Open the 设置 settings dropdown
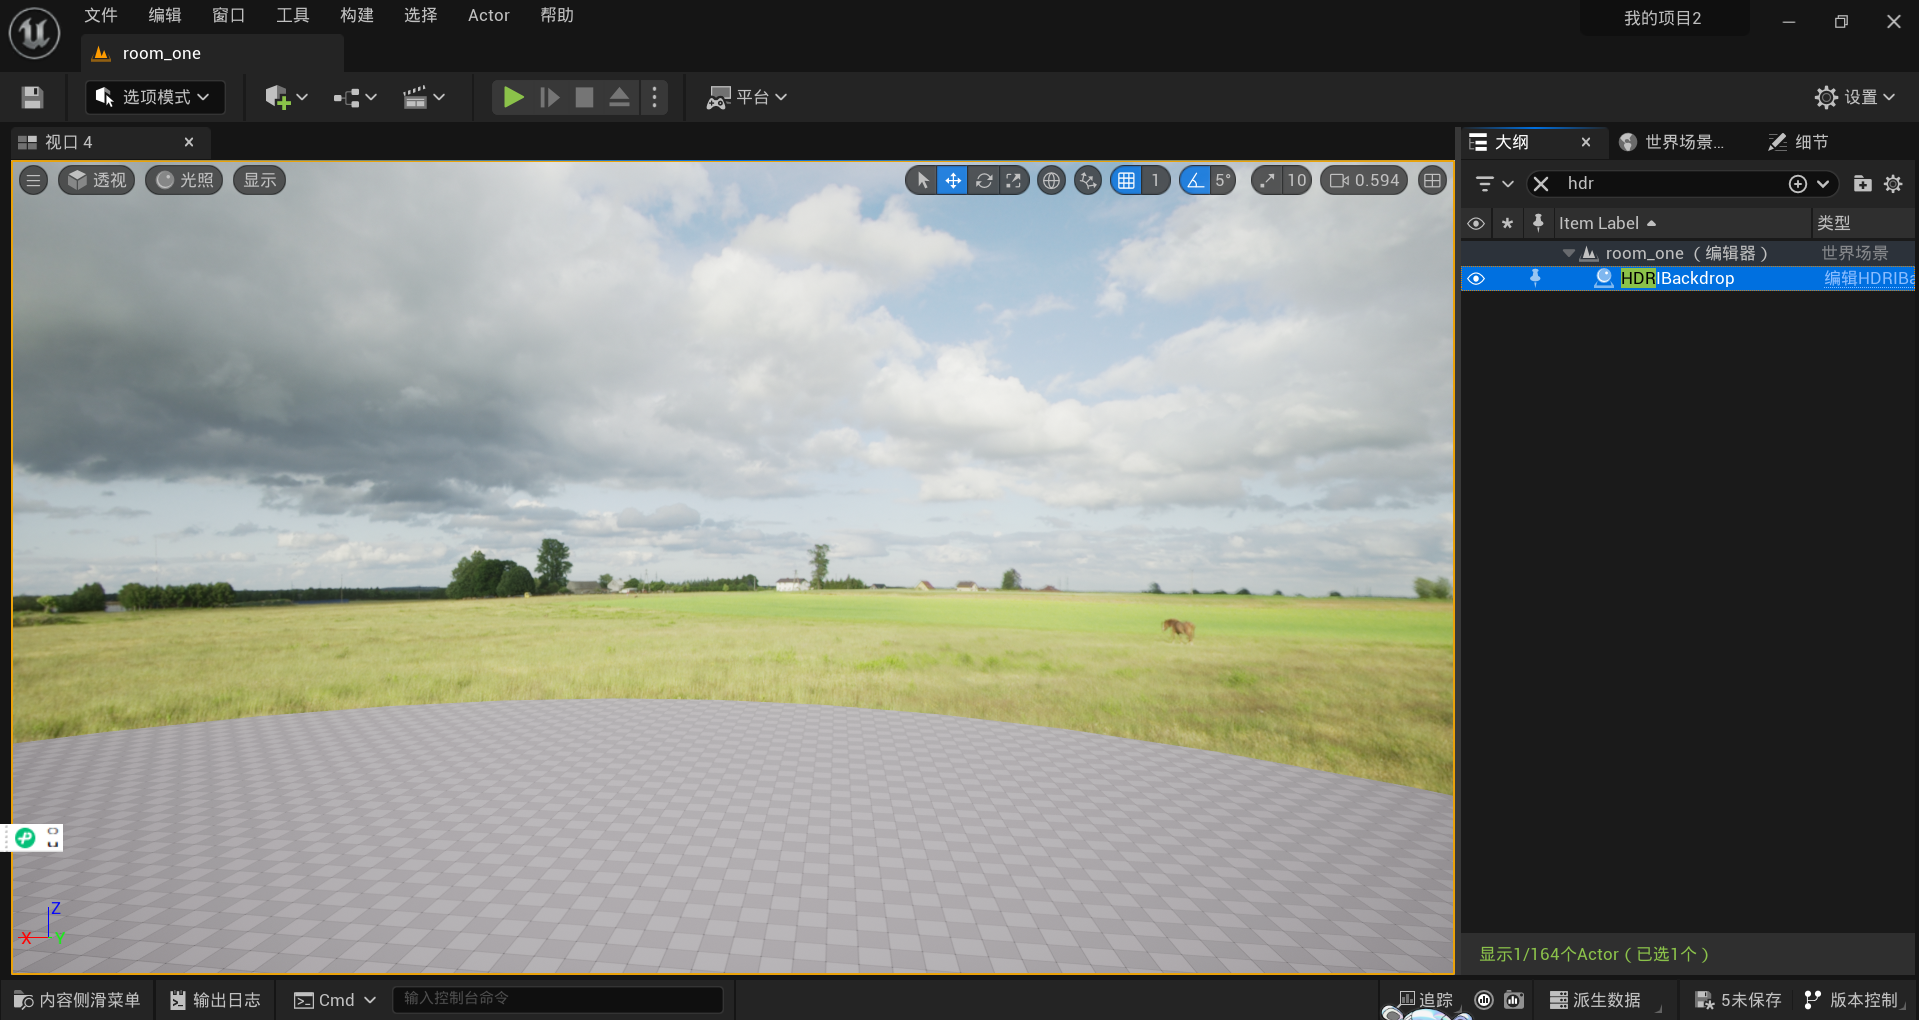The height and width of the screenshot is (1020, 1919). (1855, 97)
